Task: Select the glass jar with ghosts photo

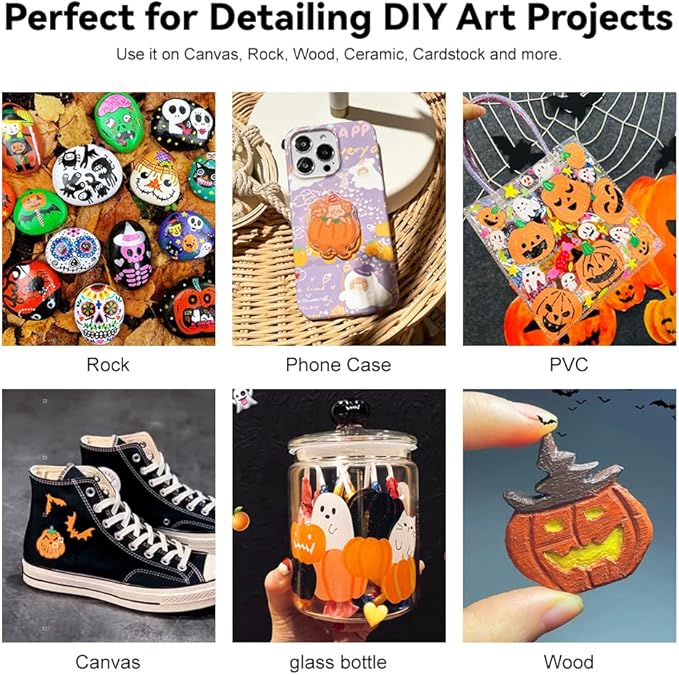Action: [339, 515]
